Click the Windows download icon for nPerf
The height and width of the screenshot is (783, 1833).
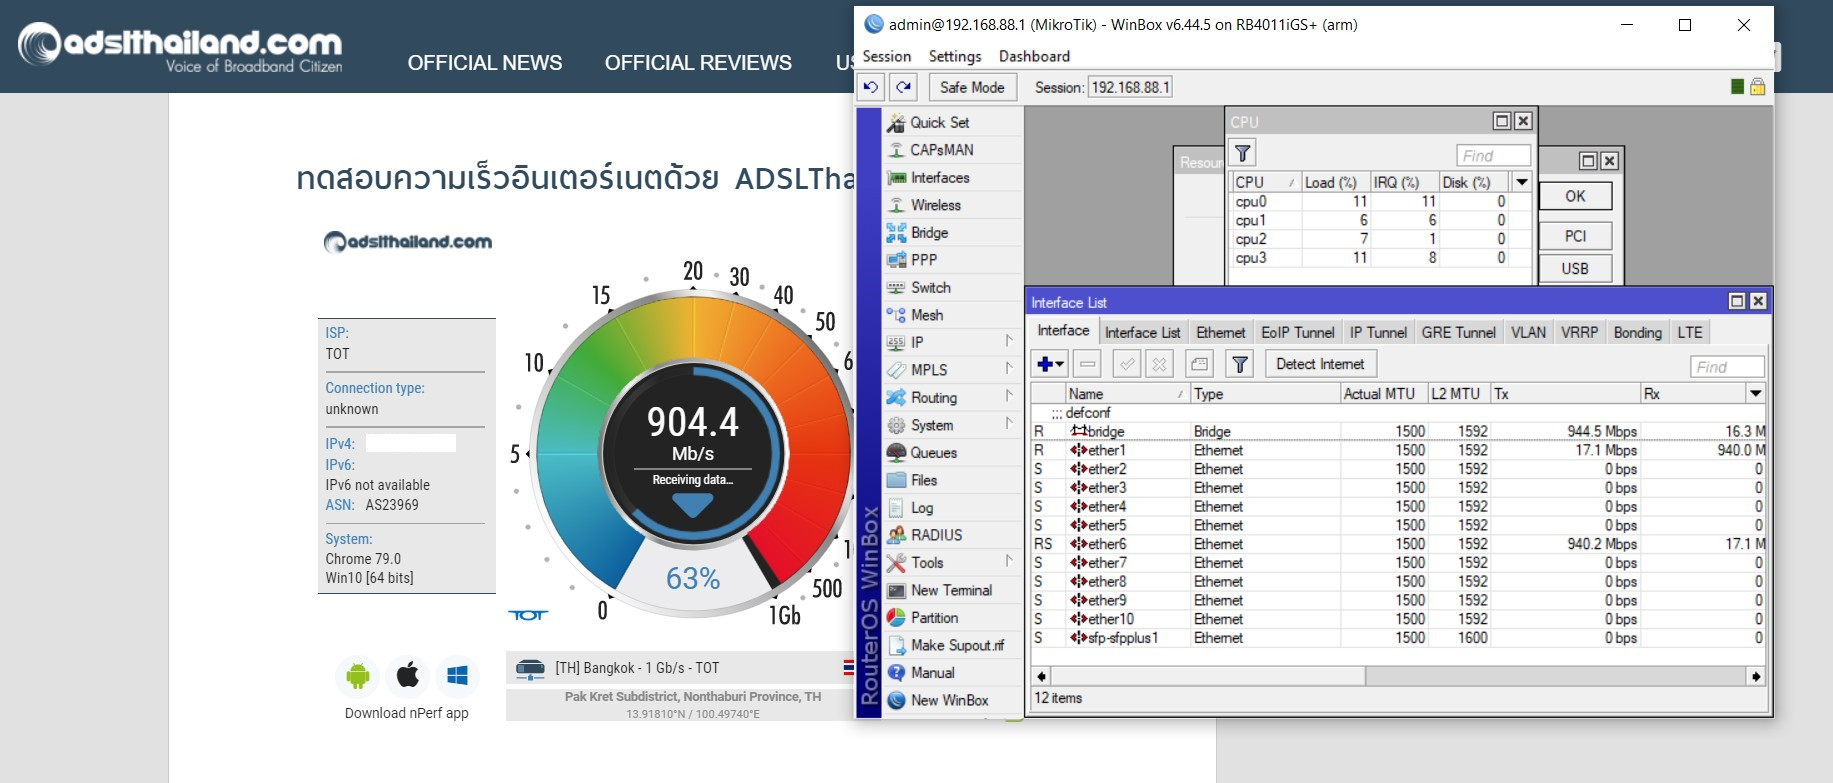coord(458,676)
